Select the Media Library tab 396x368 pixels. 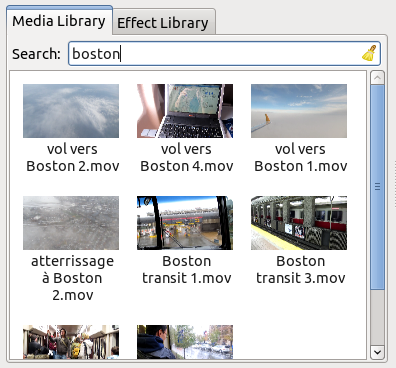pos(59,21)
